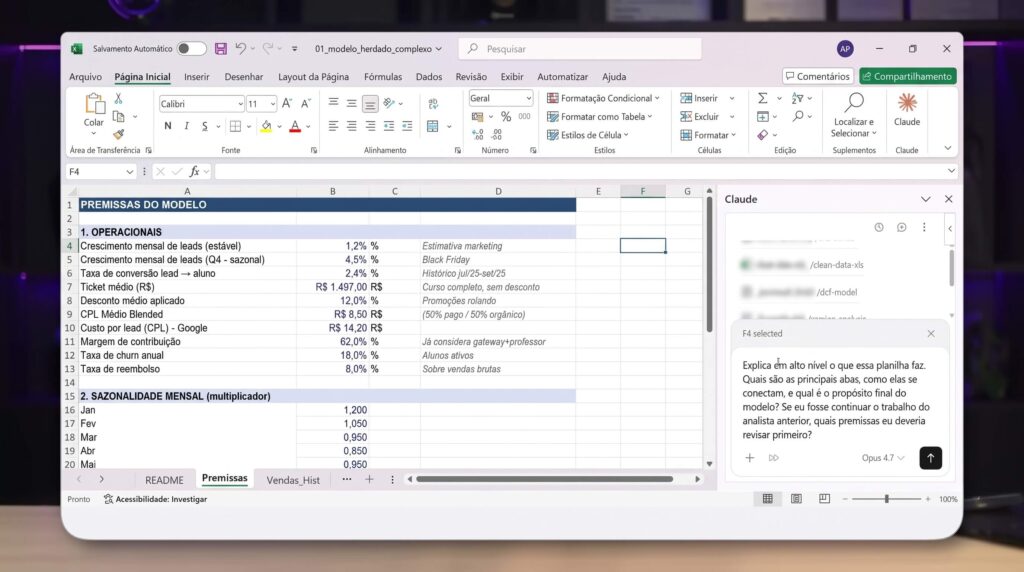Send the prompt with arrow button
The width and height of the screenshot is (1024, 572).
pos(931,458)
